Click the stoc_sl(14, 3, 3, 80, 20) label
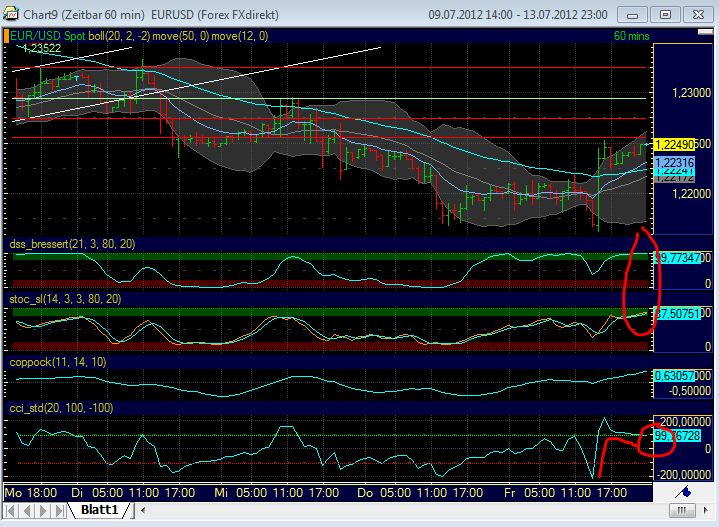719x527 pixels. coord(65,299)
